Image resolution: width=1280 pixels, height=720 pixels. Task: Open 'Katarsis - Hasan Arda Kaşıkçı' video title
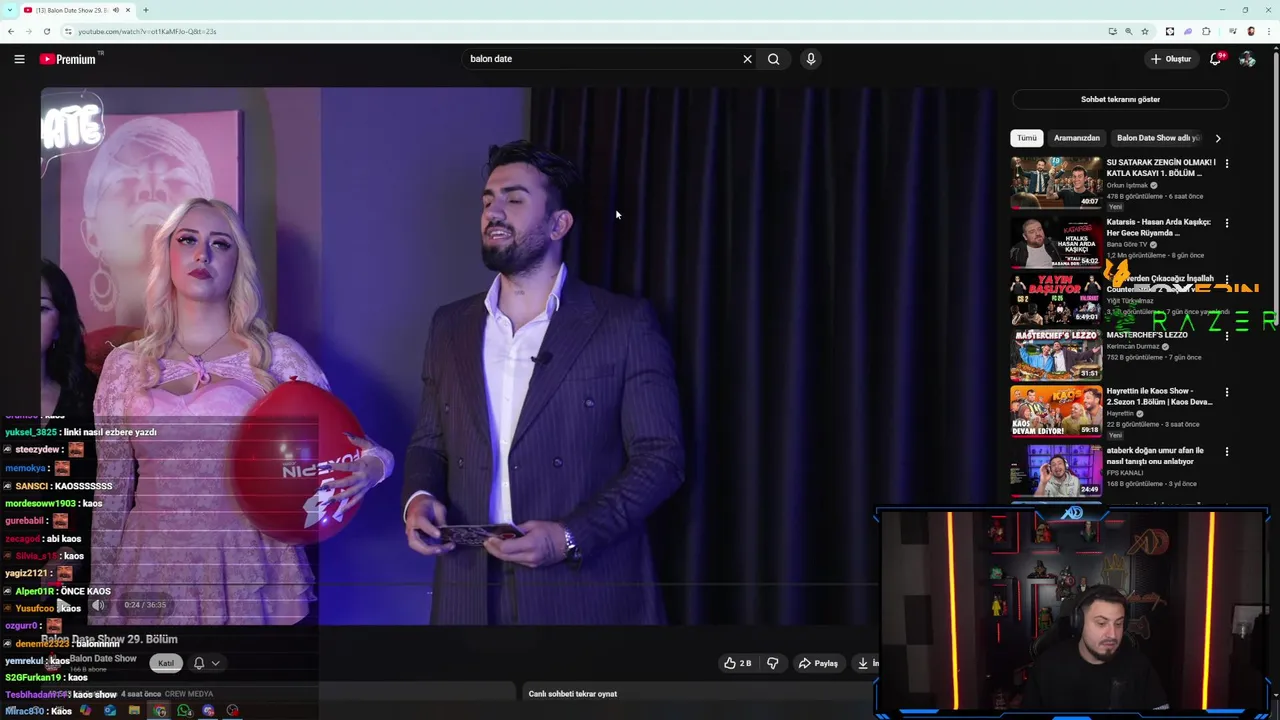click(x=1158, y=227)
